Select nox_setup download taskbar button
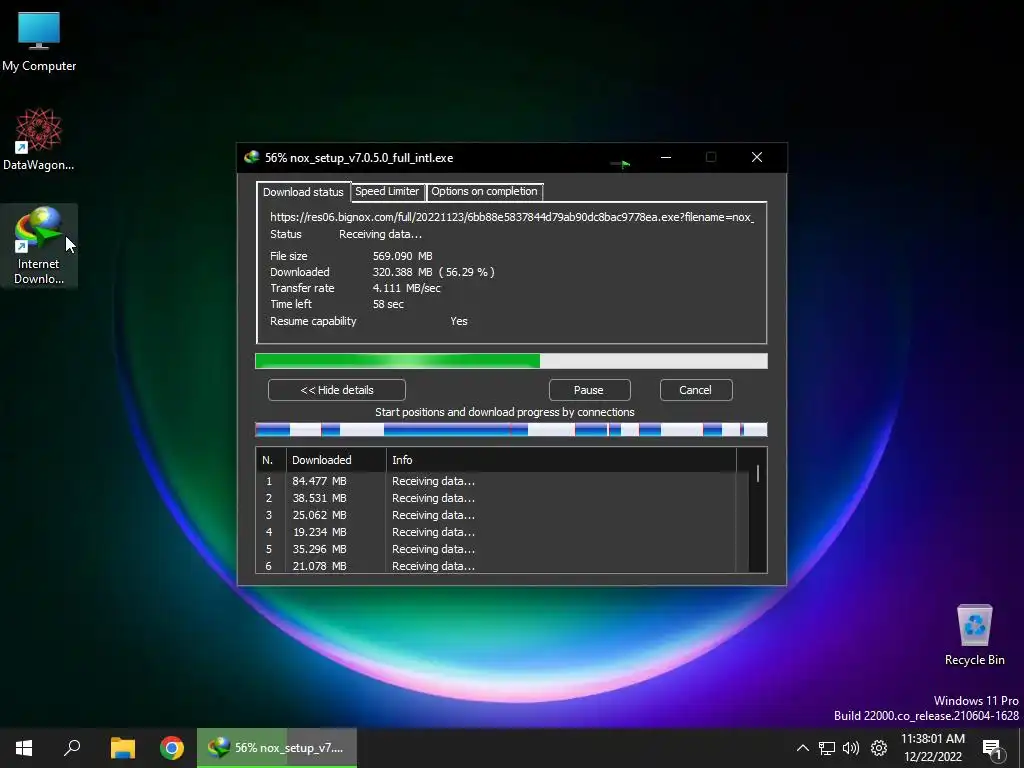 tap(277, 748)
